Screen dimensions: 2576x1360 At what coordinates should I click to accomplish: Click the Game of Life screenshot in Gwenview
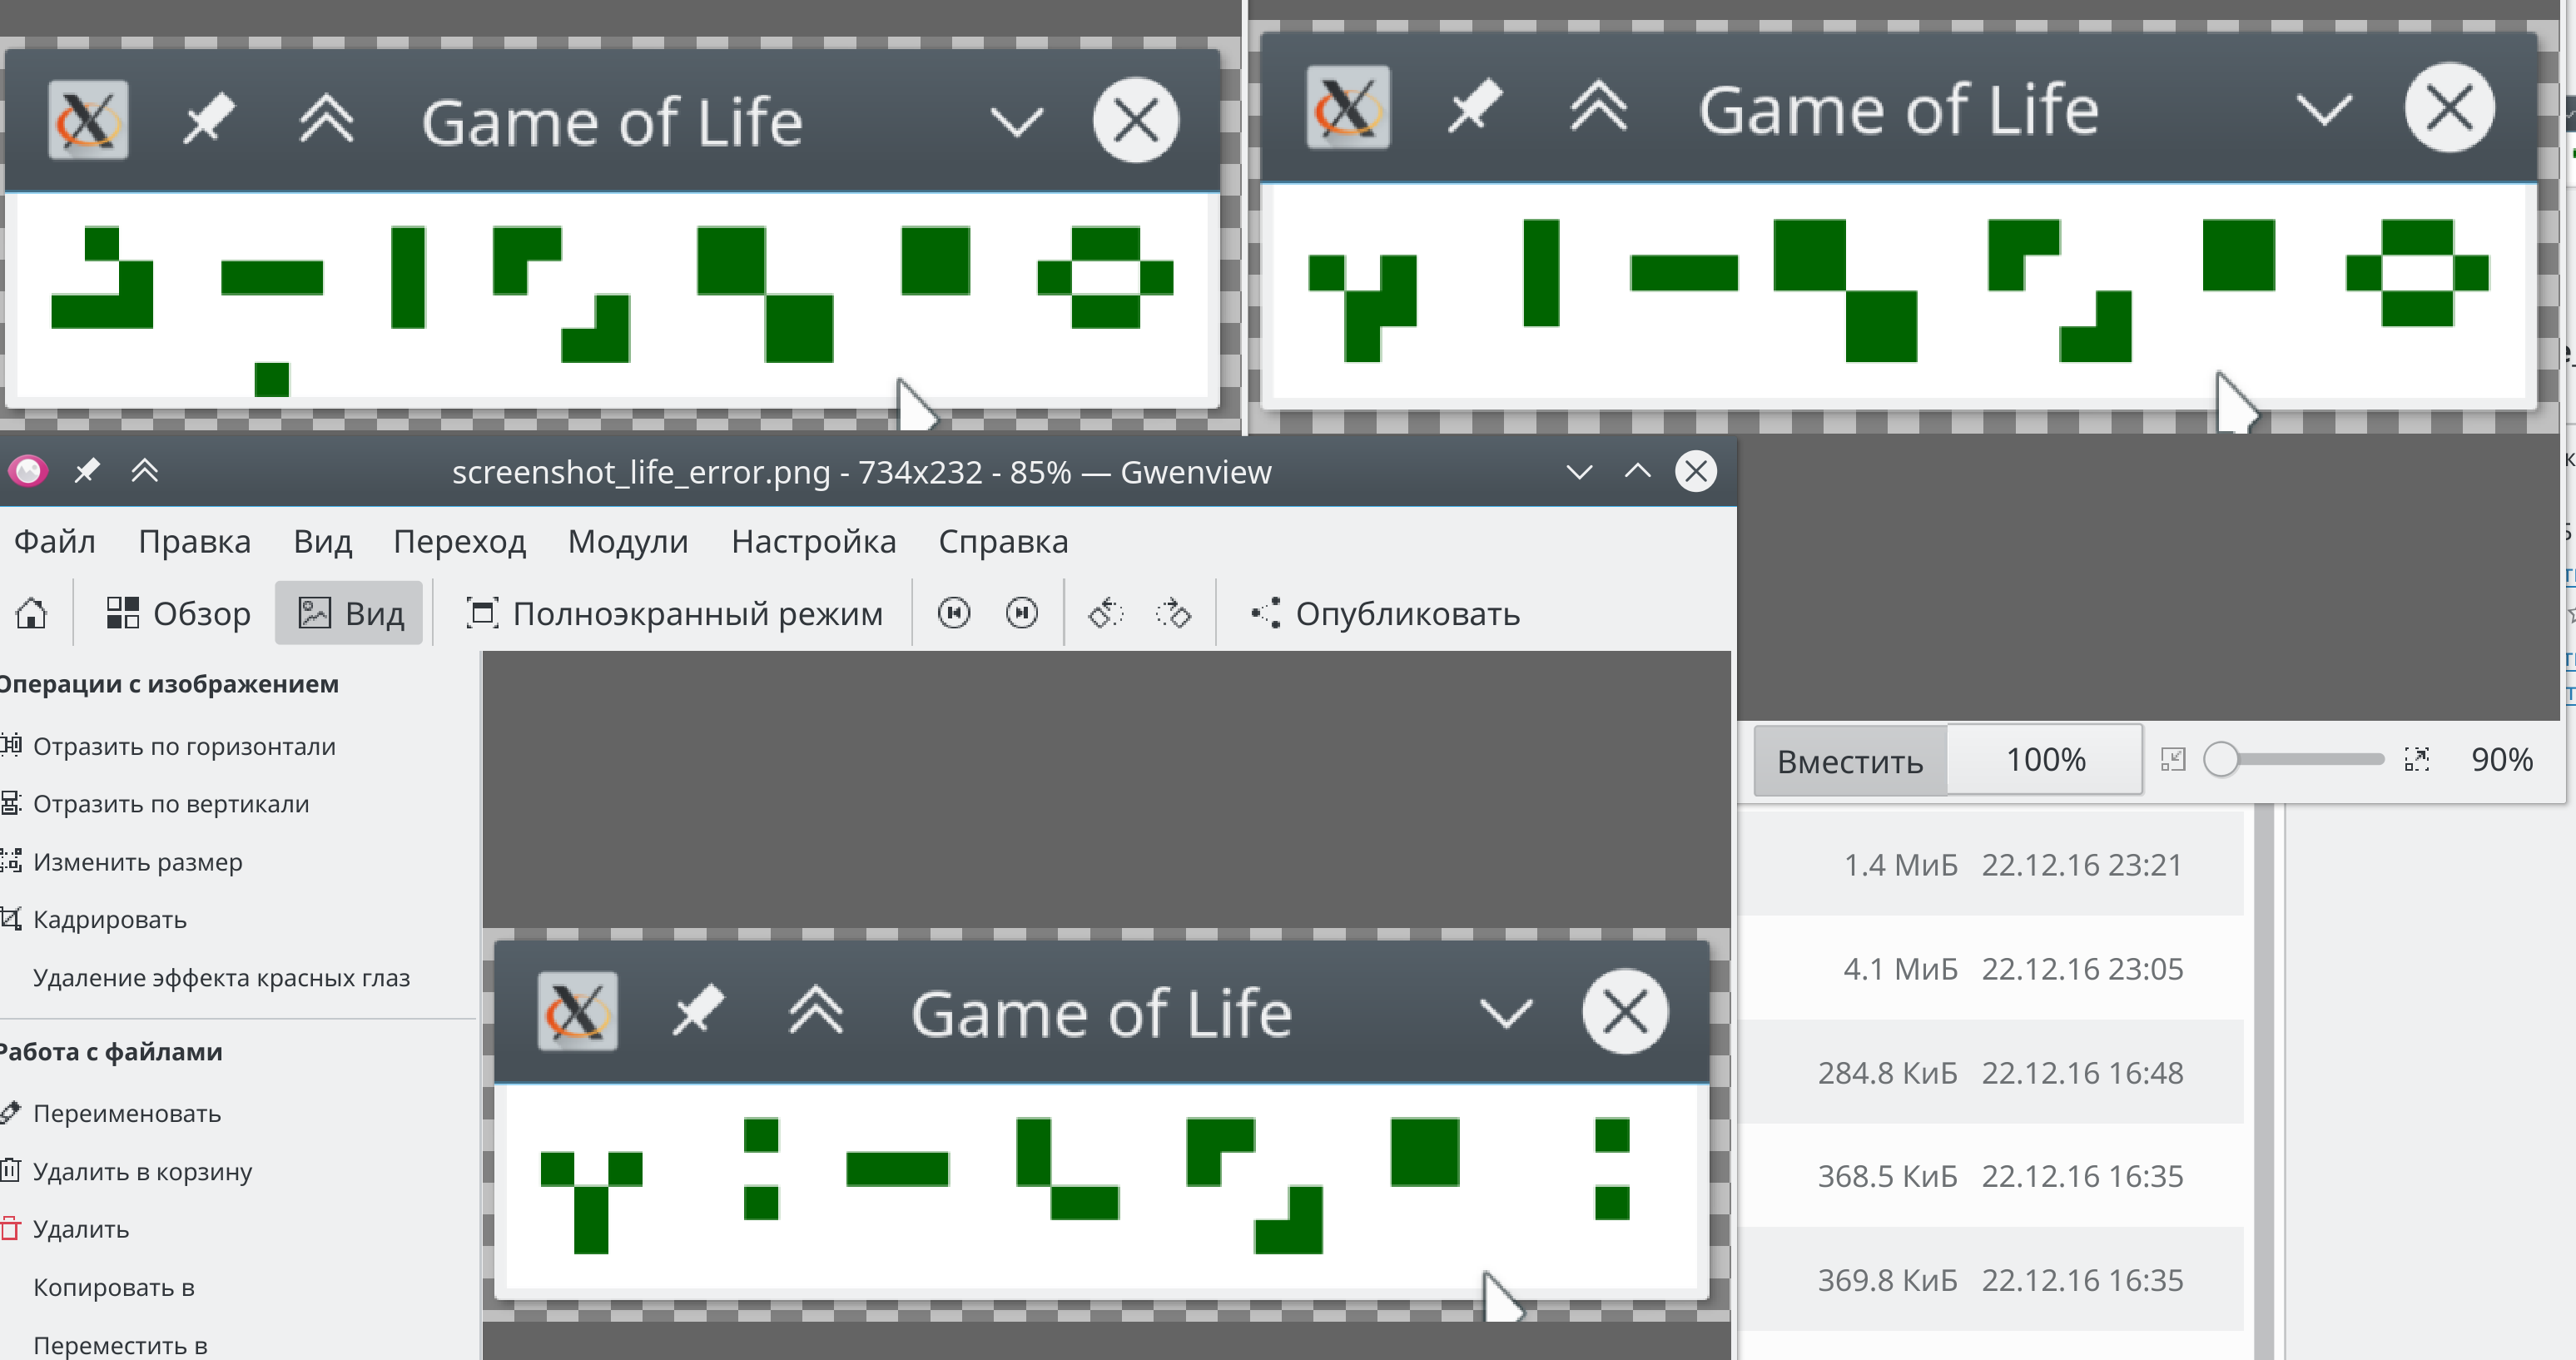(x=1106, y=1124)
